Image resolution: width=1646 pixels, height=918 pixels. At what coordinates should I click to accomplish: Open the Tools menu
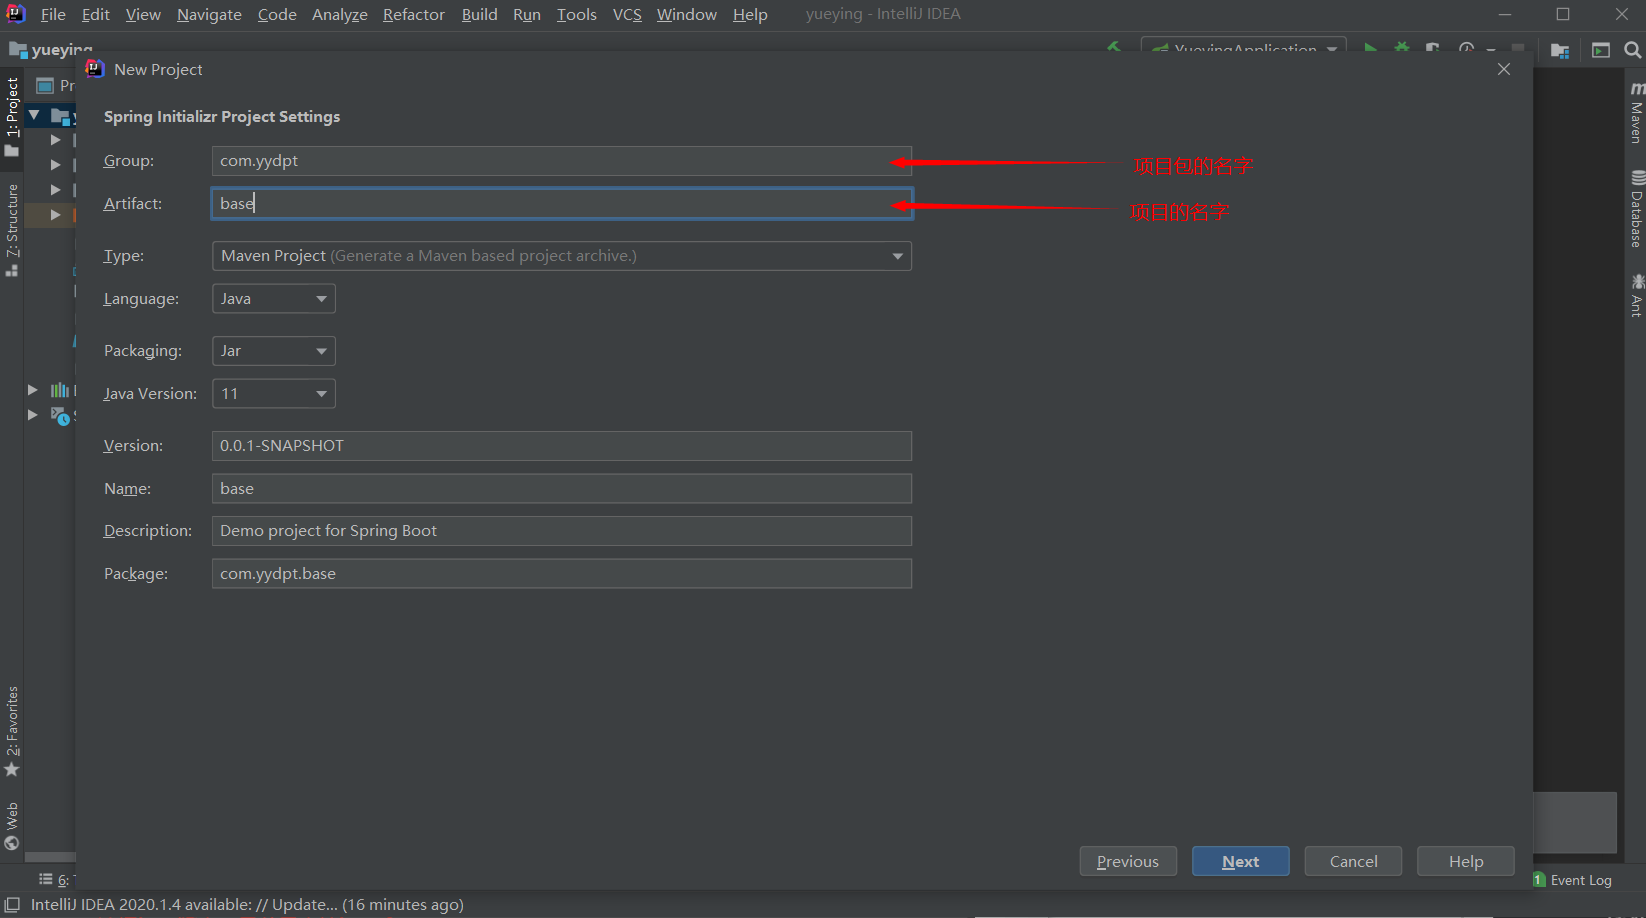(x=577, y=14)
